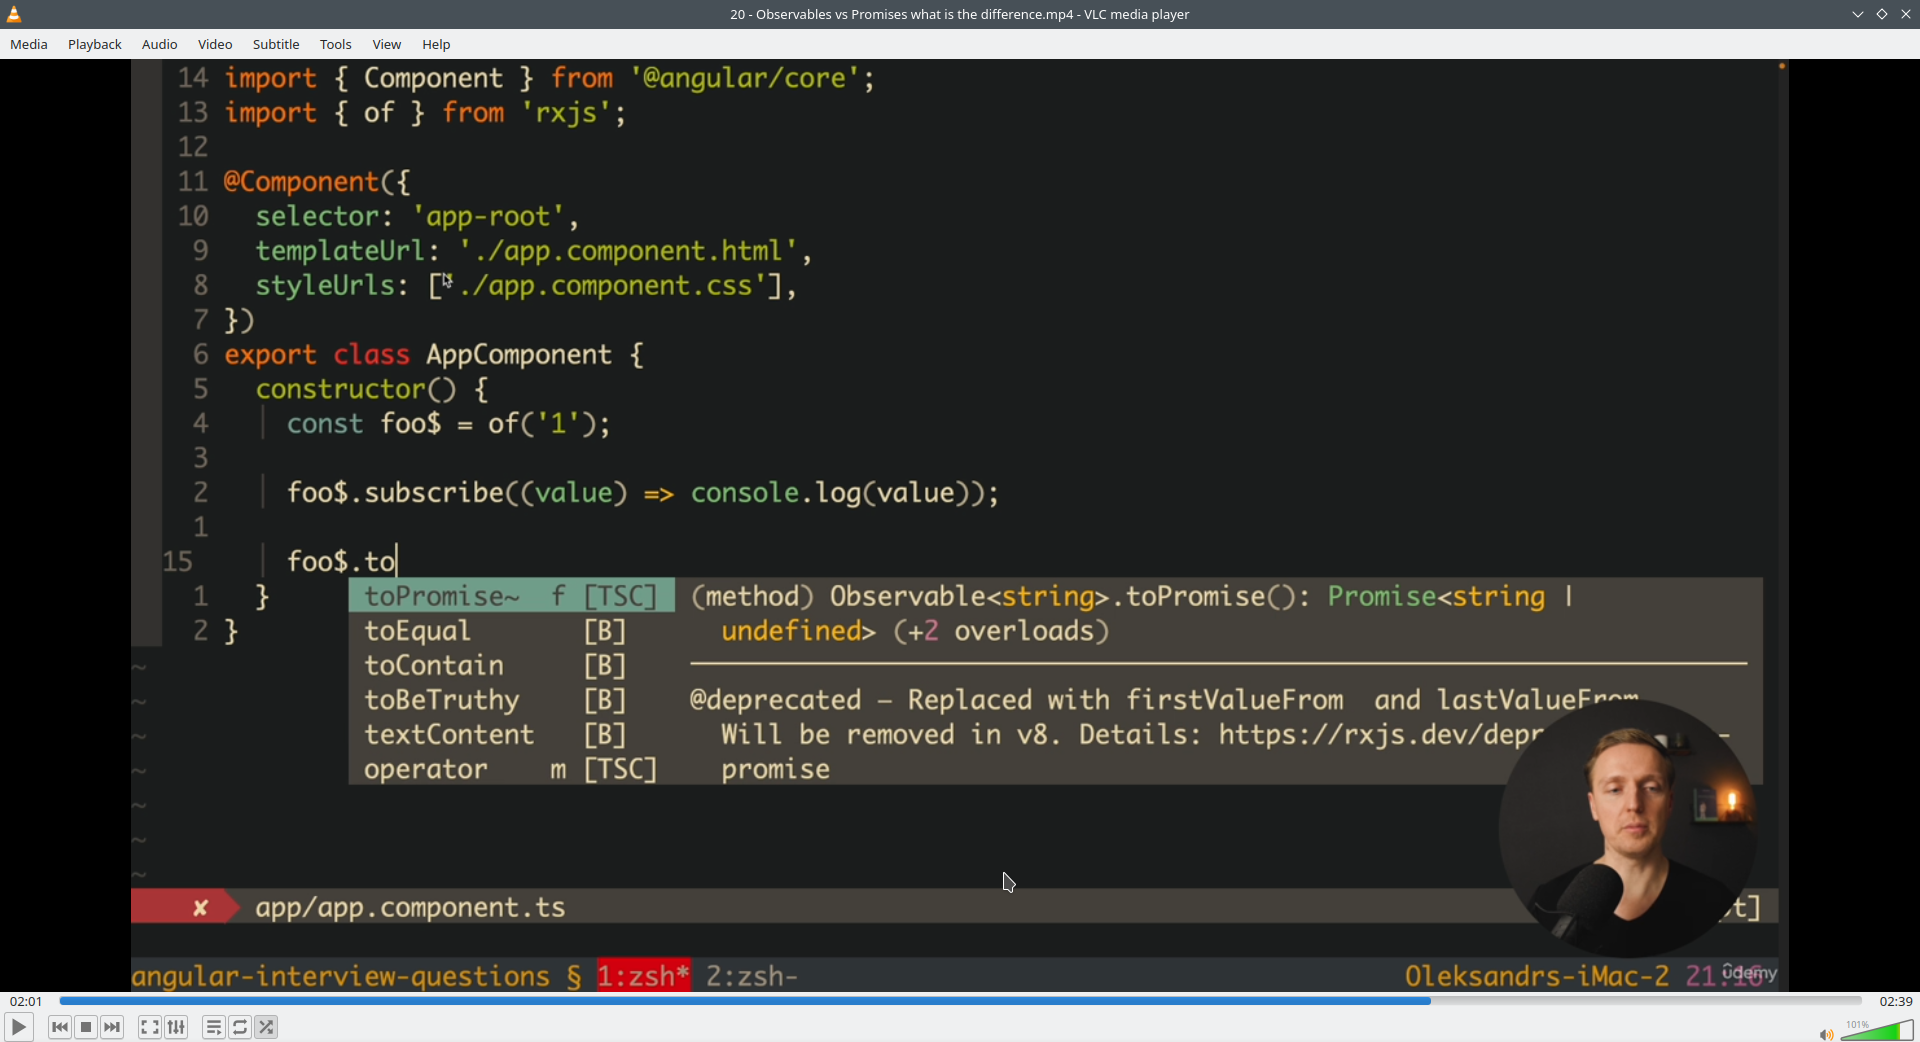Toggle loop repeat mode
This screenshot has height=1042, width=1920.
(x=240, y=1027)
